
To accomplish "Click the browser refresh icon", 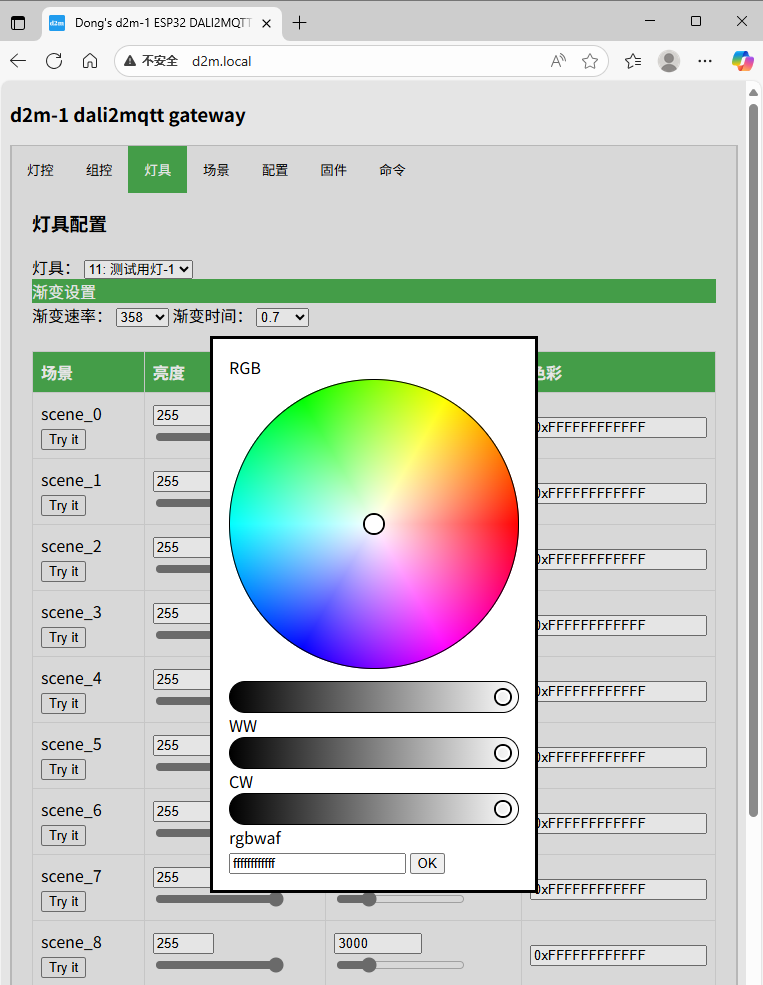I will tap(54, 61).
